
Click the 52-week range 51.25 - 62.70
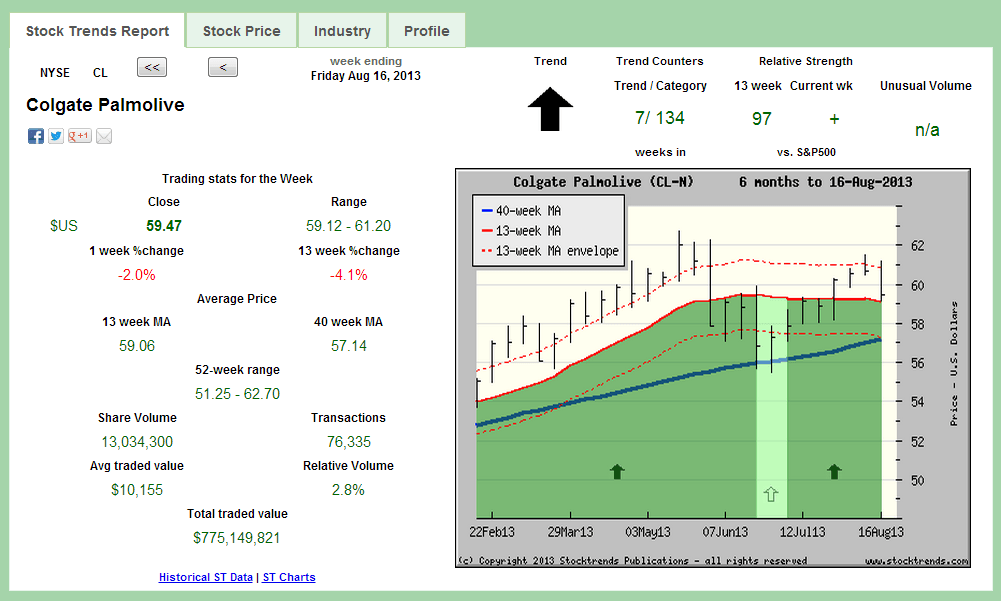(x=237, y=393)
